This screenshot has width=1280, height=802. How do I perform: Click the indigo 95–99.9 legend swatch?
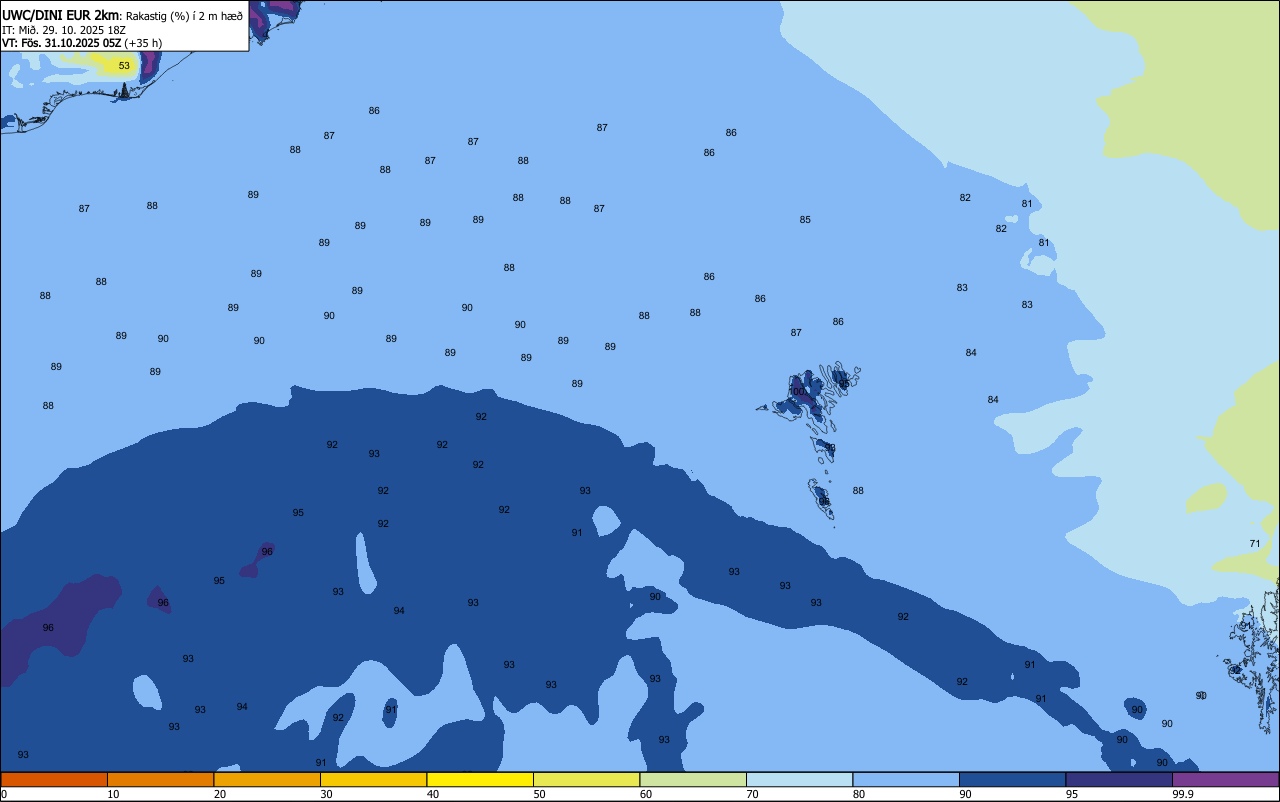[x=1119, y=779]
